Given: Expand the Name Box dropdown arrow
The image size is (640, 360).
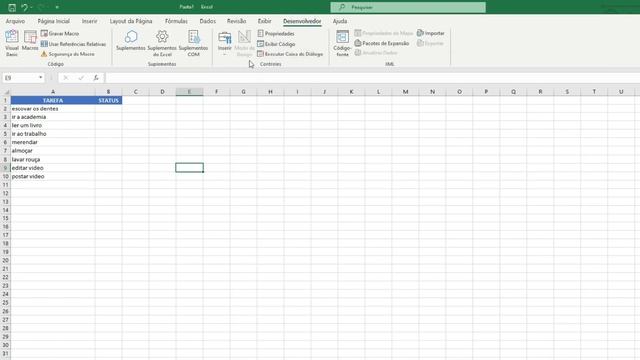Looking at the screenshot, I should [40, 78].
